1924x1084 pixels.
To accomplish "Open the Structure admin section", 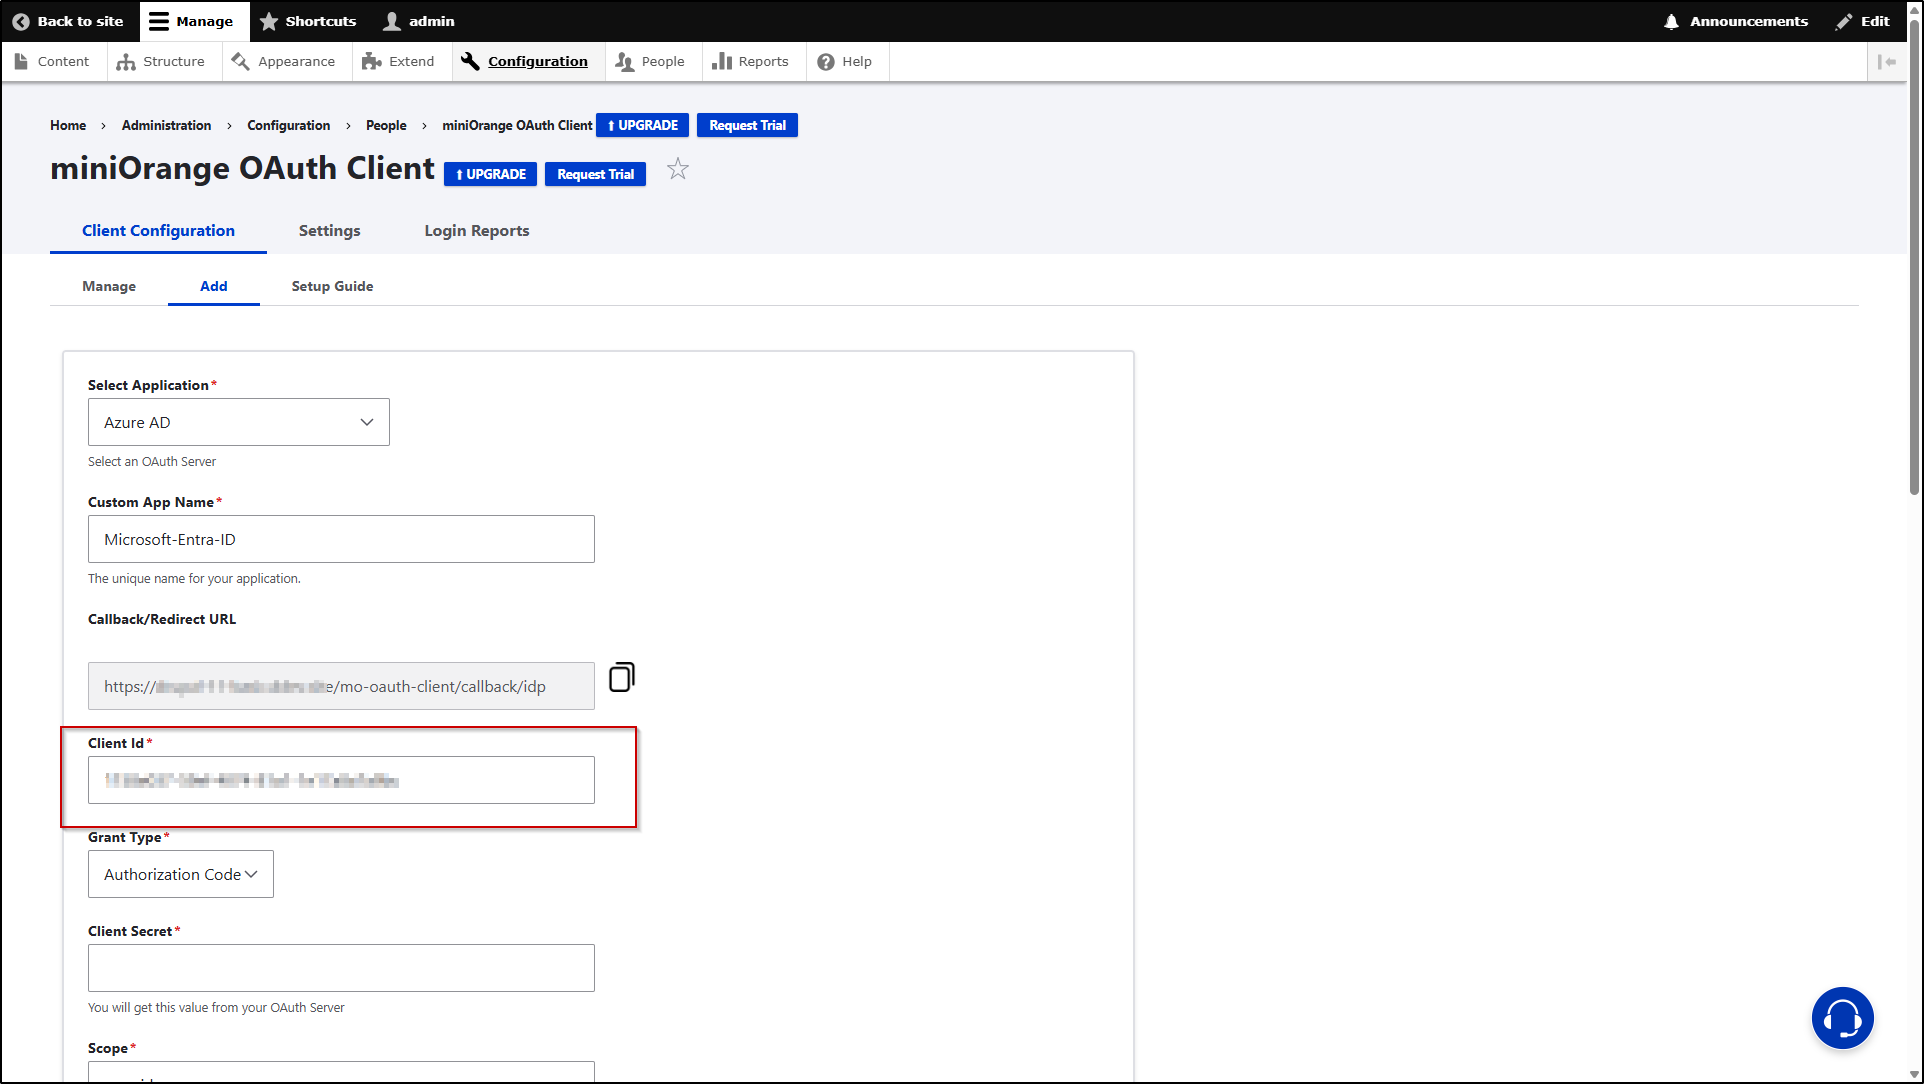I will (x=162, y=61).
